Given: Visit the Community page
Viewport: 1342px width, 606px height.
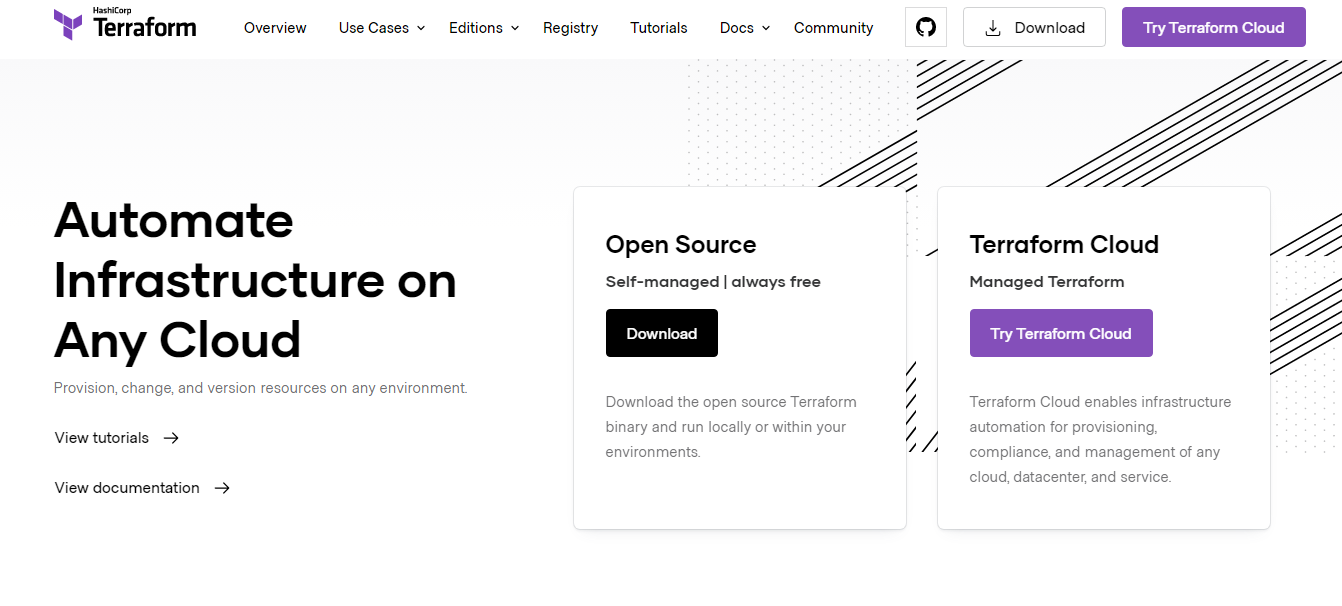Looking at the screenshot, I should pyautogui.click(x=833, y=28).
